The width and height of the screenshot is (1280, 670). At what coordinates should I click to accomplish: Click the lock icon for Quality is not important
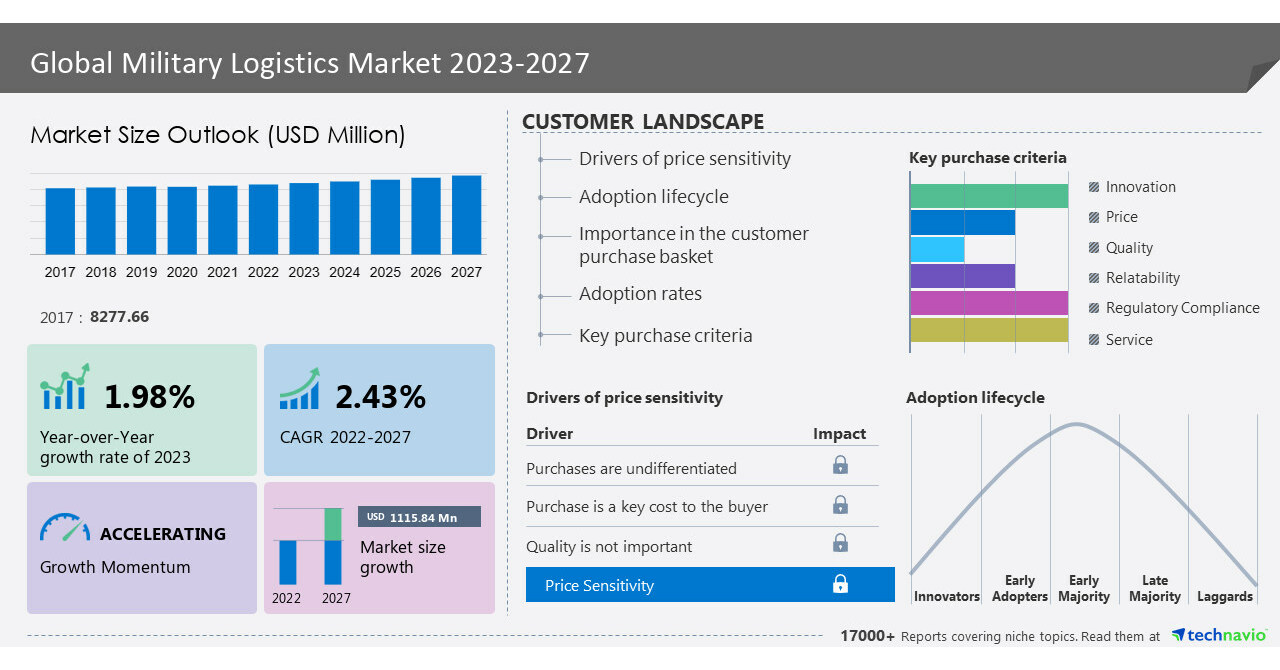pyautogui.click(x=840, y=543)
